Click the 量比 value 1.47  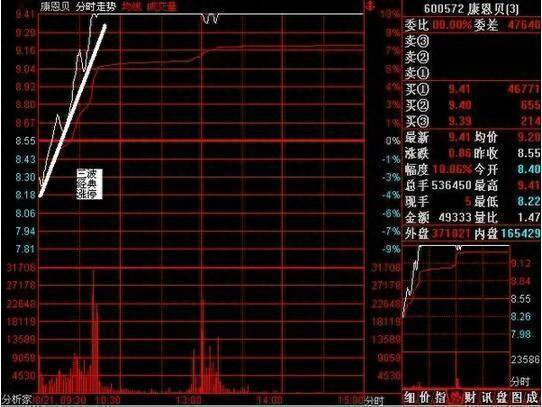click(529, 217)
